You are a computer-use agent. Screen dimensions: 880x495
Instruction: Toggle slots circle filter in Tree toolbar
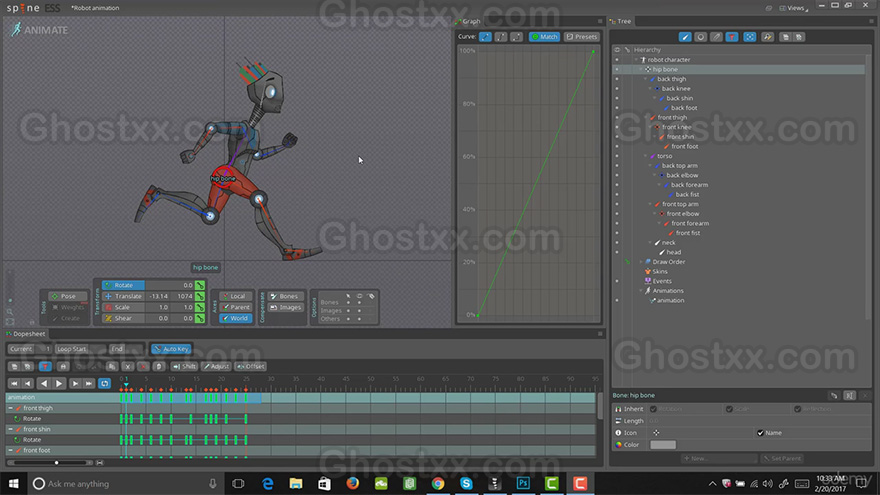click(700, 37)
